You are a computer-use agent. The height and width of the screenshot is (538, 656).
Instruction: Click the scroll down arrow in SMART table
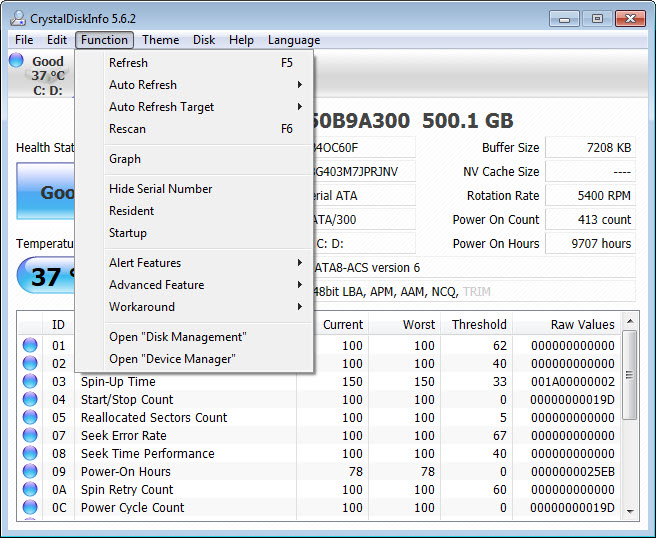630,511
